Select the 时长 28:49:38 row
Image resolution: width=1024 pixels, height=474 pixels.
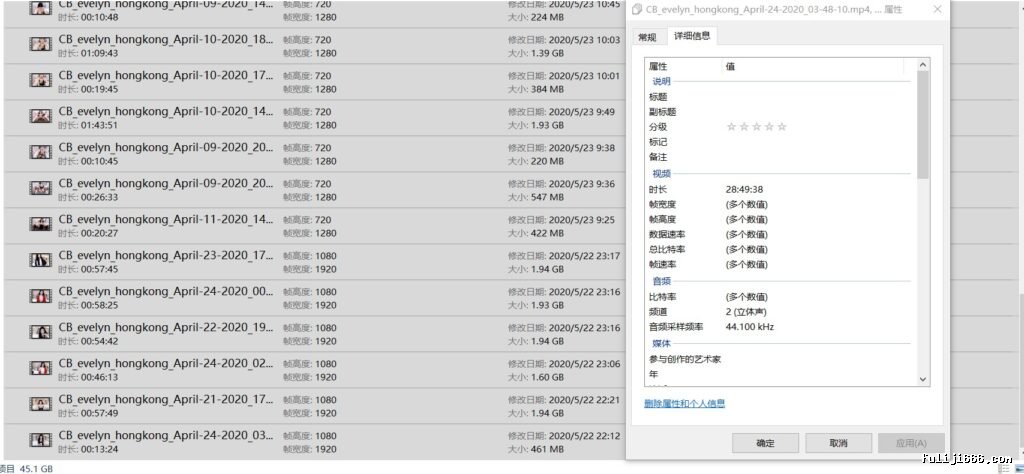coord(780,189)
